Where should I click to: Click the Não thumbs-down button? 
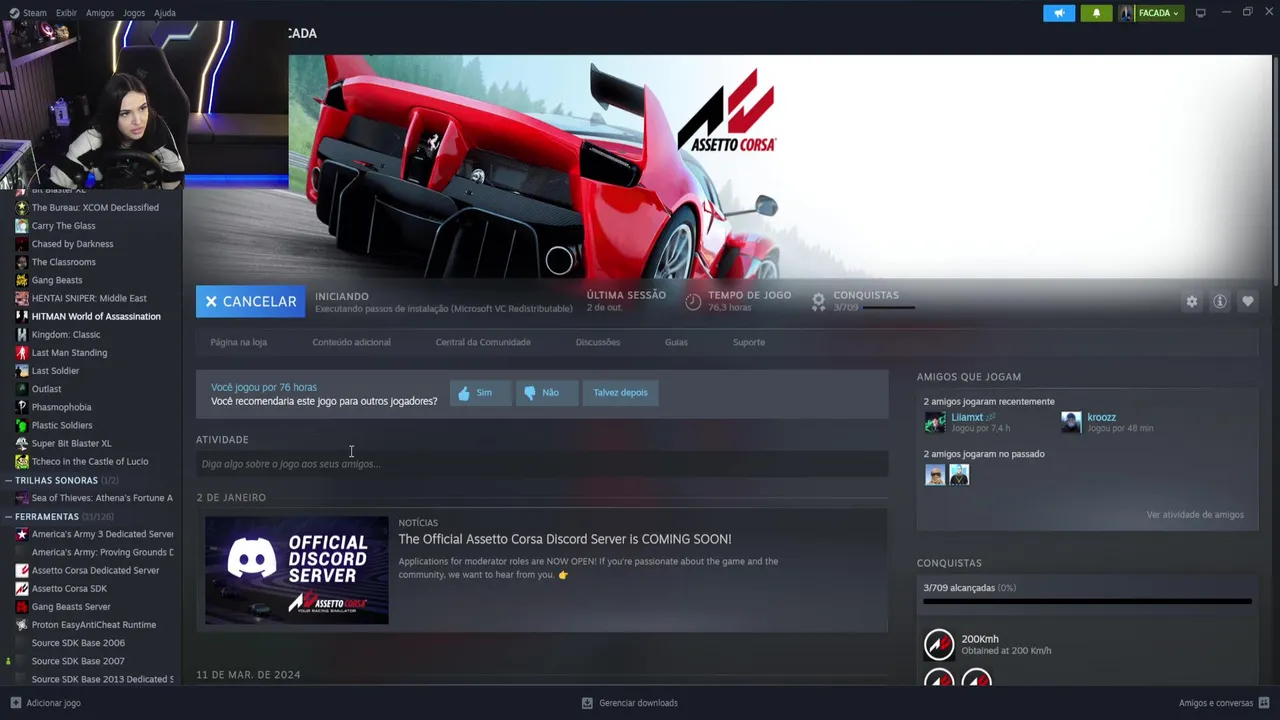547,393
